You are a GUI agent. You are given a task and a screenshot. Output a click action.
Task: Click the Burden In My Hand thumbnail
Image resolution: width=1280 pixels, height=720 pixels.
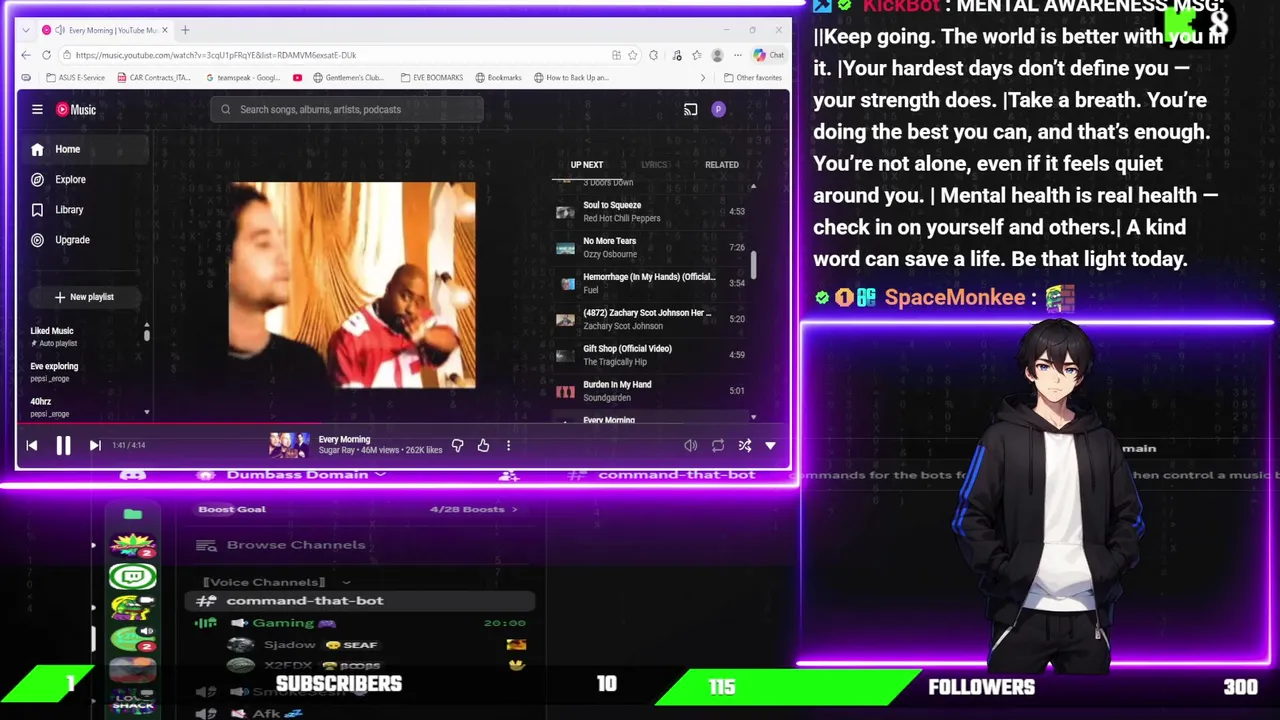(x=566, y=391)
